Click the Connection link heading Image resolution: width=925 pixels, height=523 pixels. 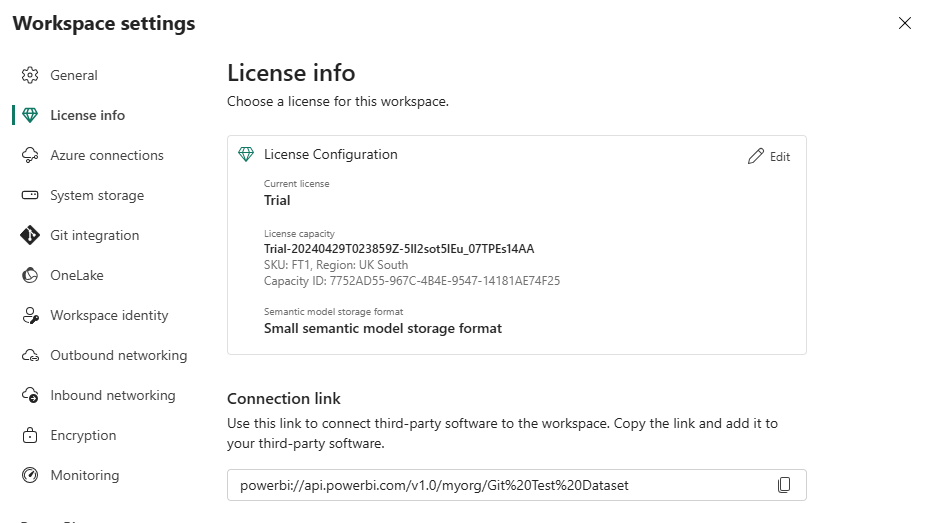(284, 399)
